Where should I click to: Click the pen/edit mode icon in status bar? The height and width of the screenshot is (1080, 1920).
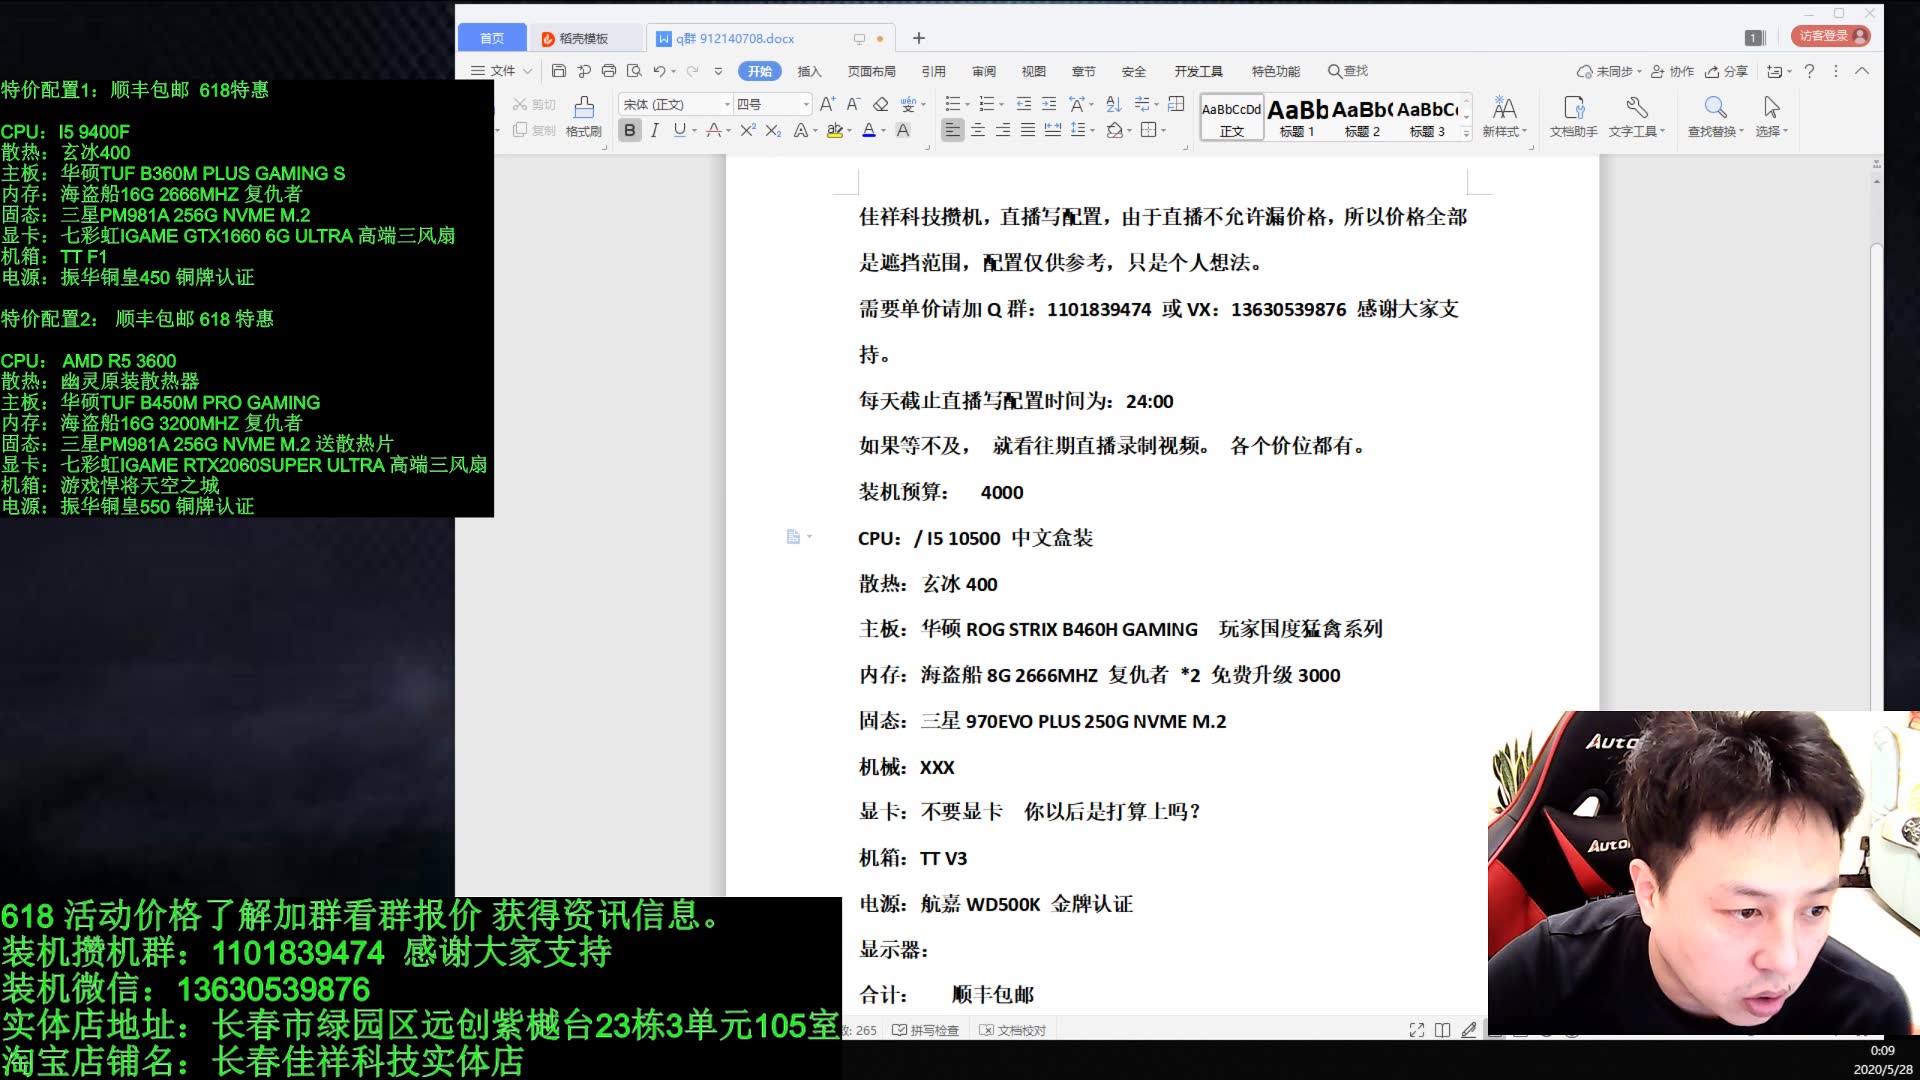[x=1468, y=1030]
